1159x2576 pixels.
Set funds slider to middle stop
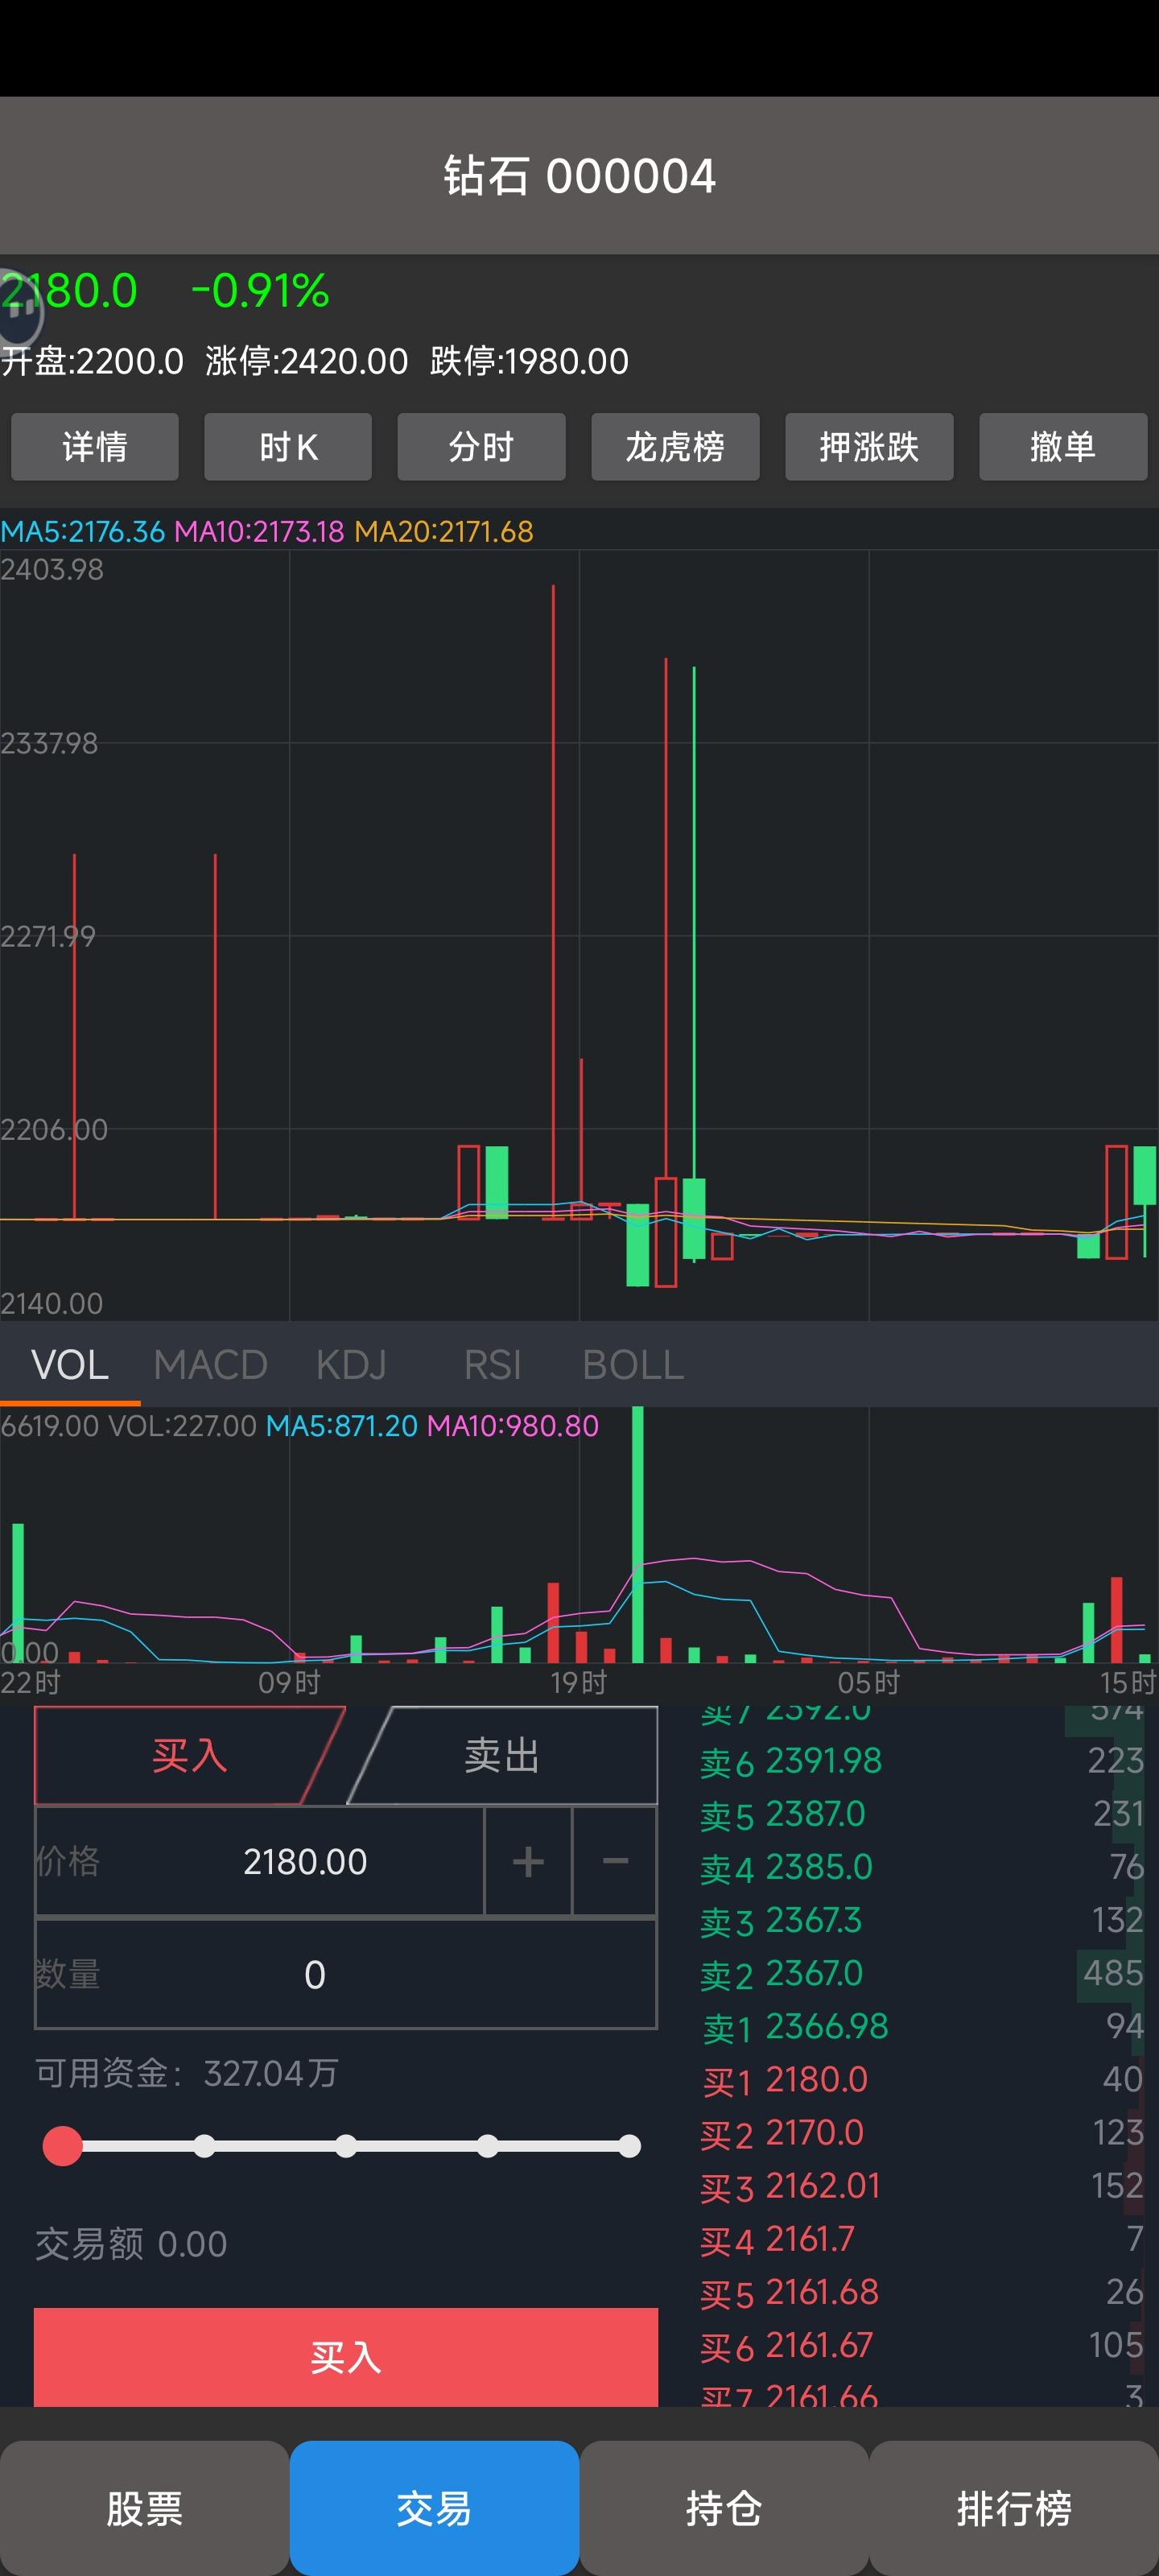point(346,2146)
